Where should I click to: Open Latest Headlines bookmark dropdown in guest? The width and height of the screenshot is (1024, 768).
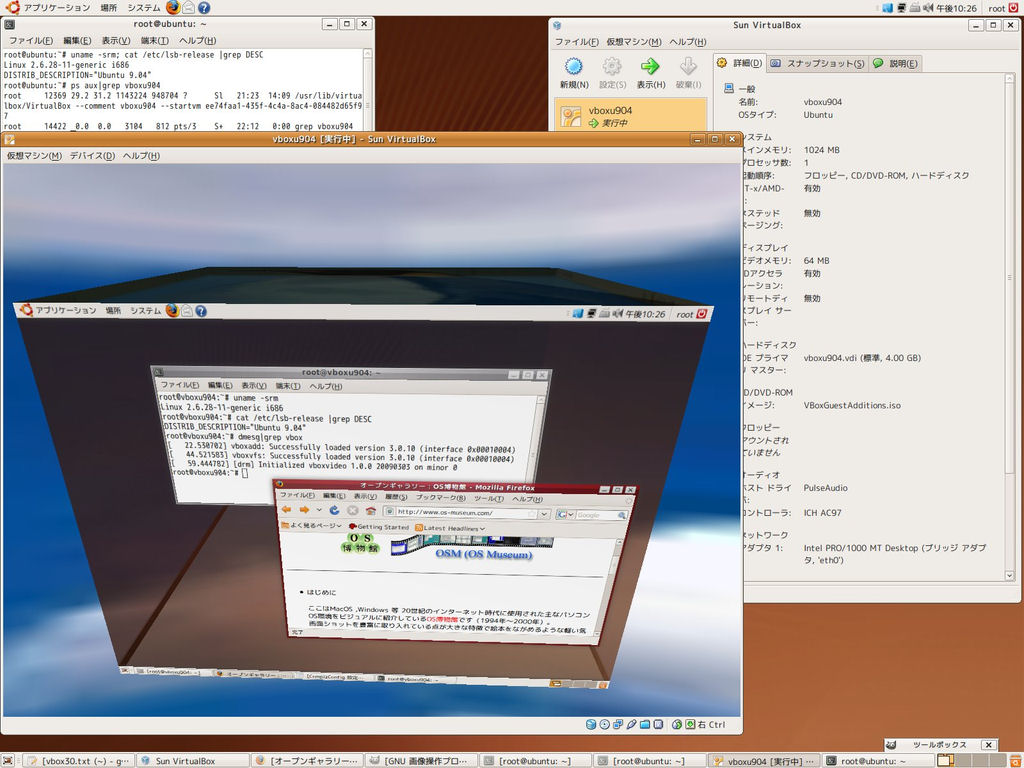pyautogui.click(x=451, y=528)
